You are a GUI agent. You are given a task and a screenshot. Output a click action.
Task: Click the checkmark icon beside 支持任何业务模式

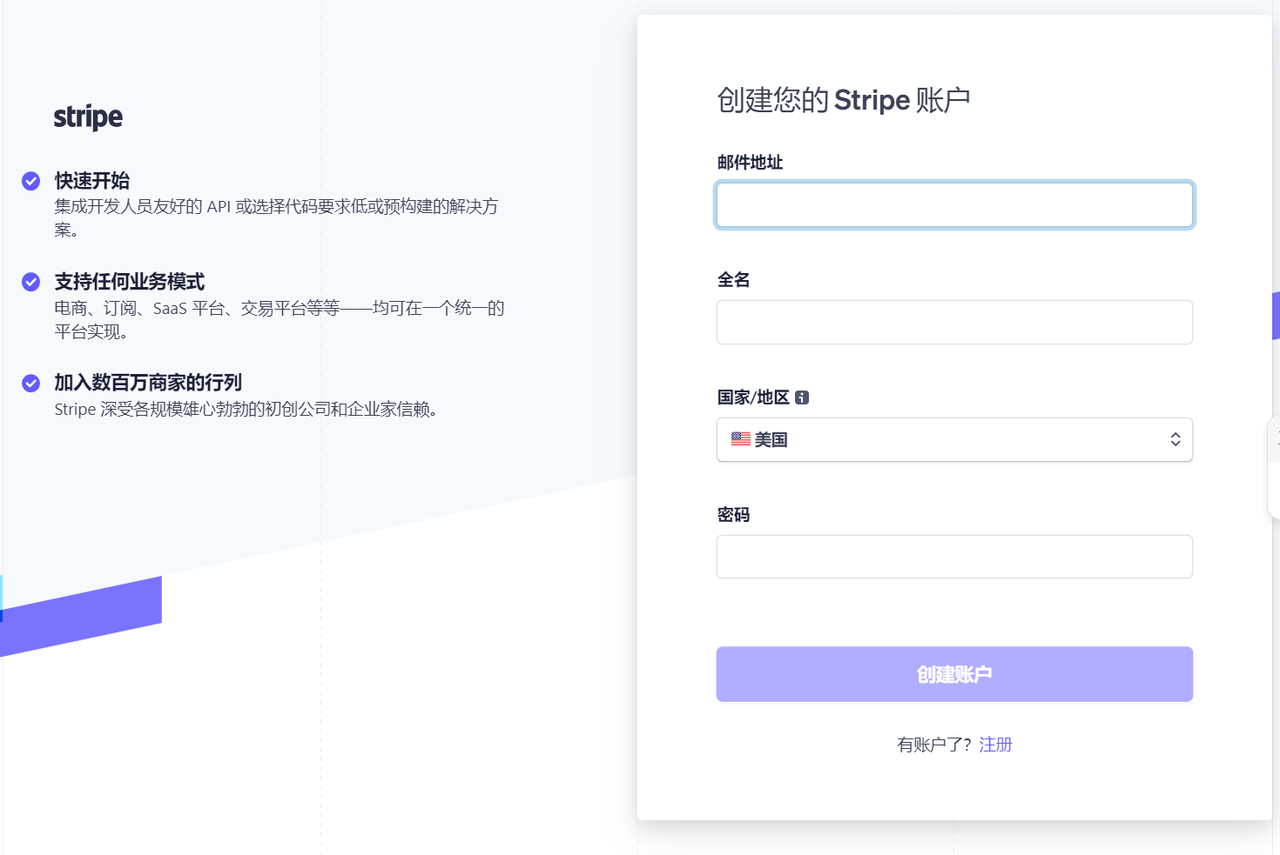pyautogui.click(x=31, y=282)
